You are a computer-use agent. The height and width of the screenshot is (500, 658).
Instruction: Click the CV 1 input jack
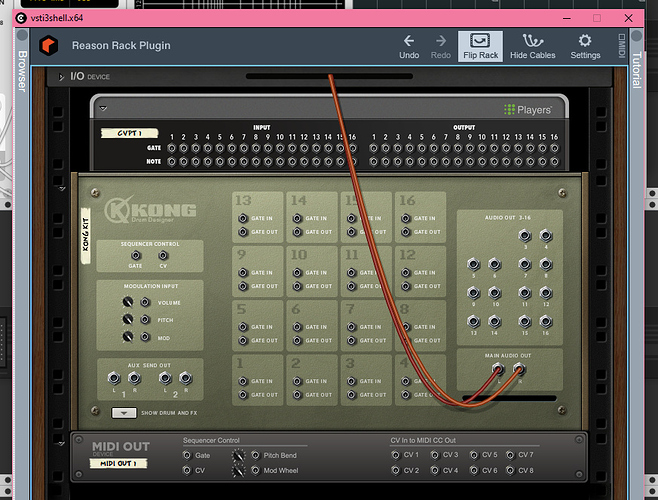click(x=395, y=455)
